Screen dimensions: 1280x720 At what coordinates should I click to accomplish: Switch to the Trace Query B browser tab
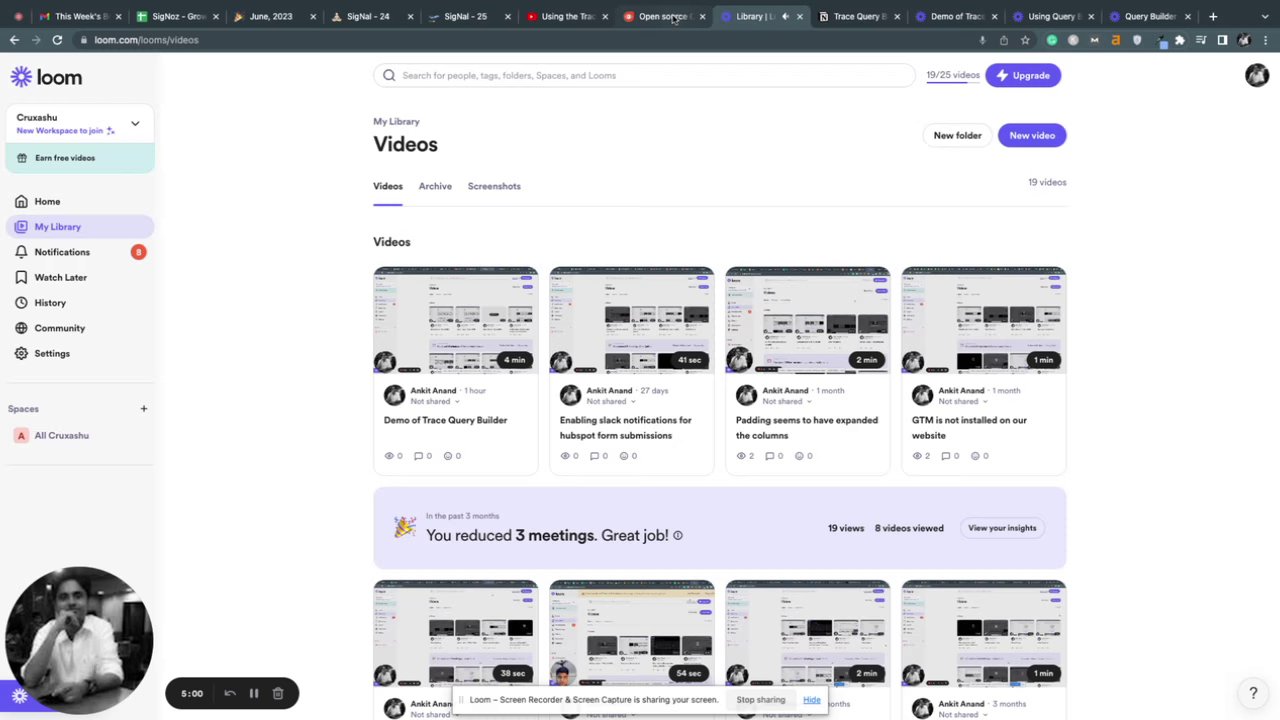click(x=858, y=16)
